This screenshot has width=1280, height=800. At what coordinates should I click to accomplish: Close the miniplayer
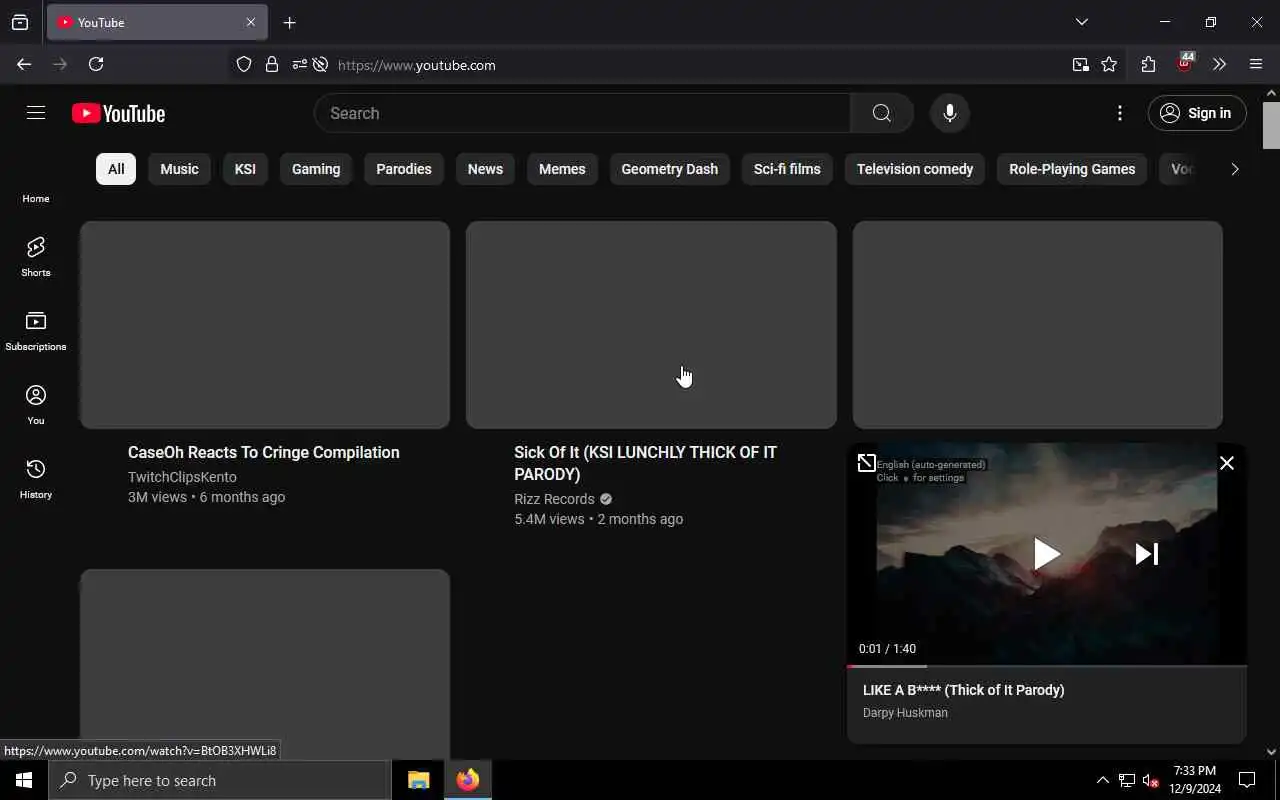point(1227,463)
